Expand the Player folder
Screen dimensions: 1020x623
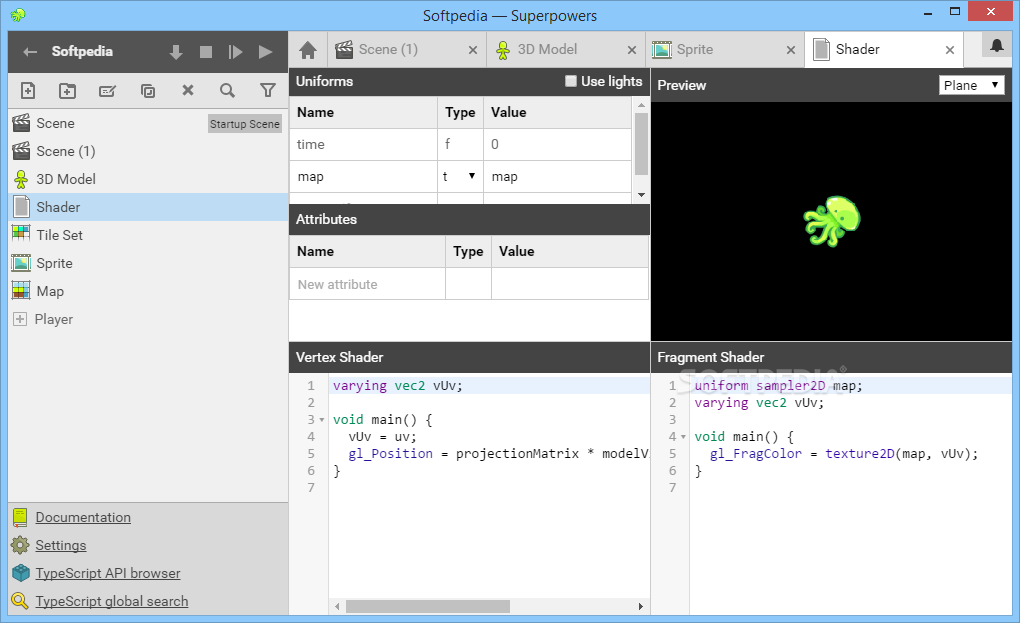(x=20, y=319)
